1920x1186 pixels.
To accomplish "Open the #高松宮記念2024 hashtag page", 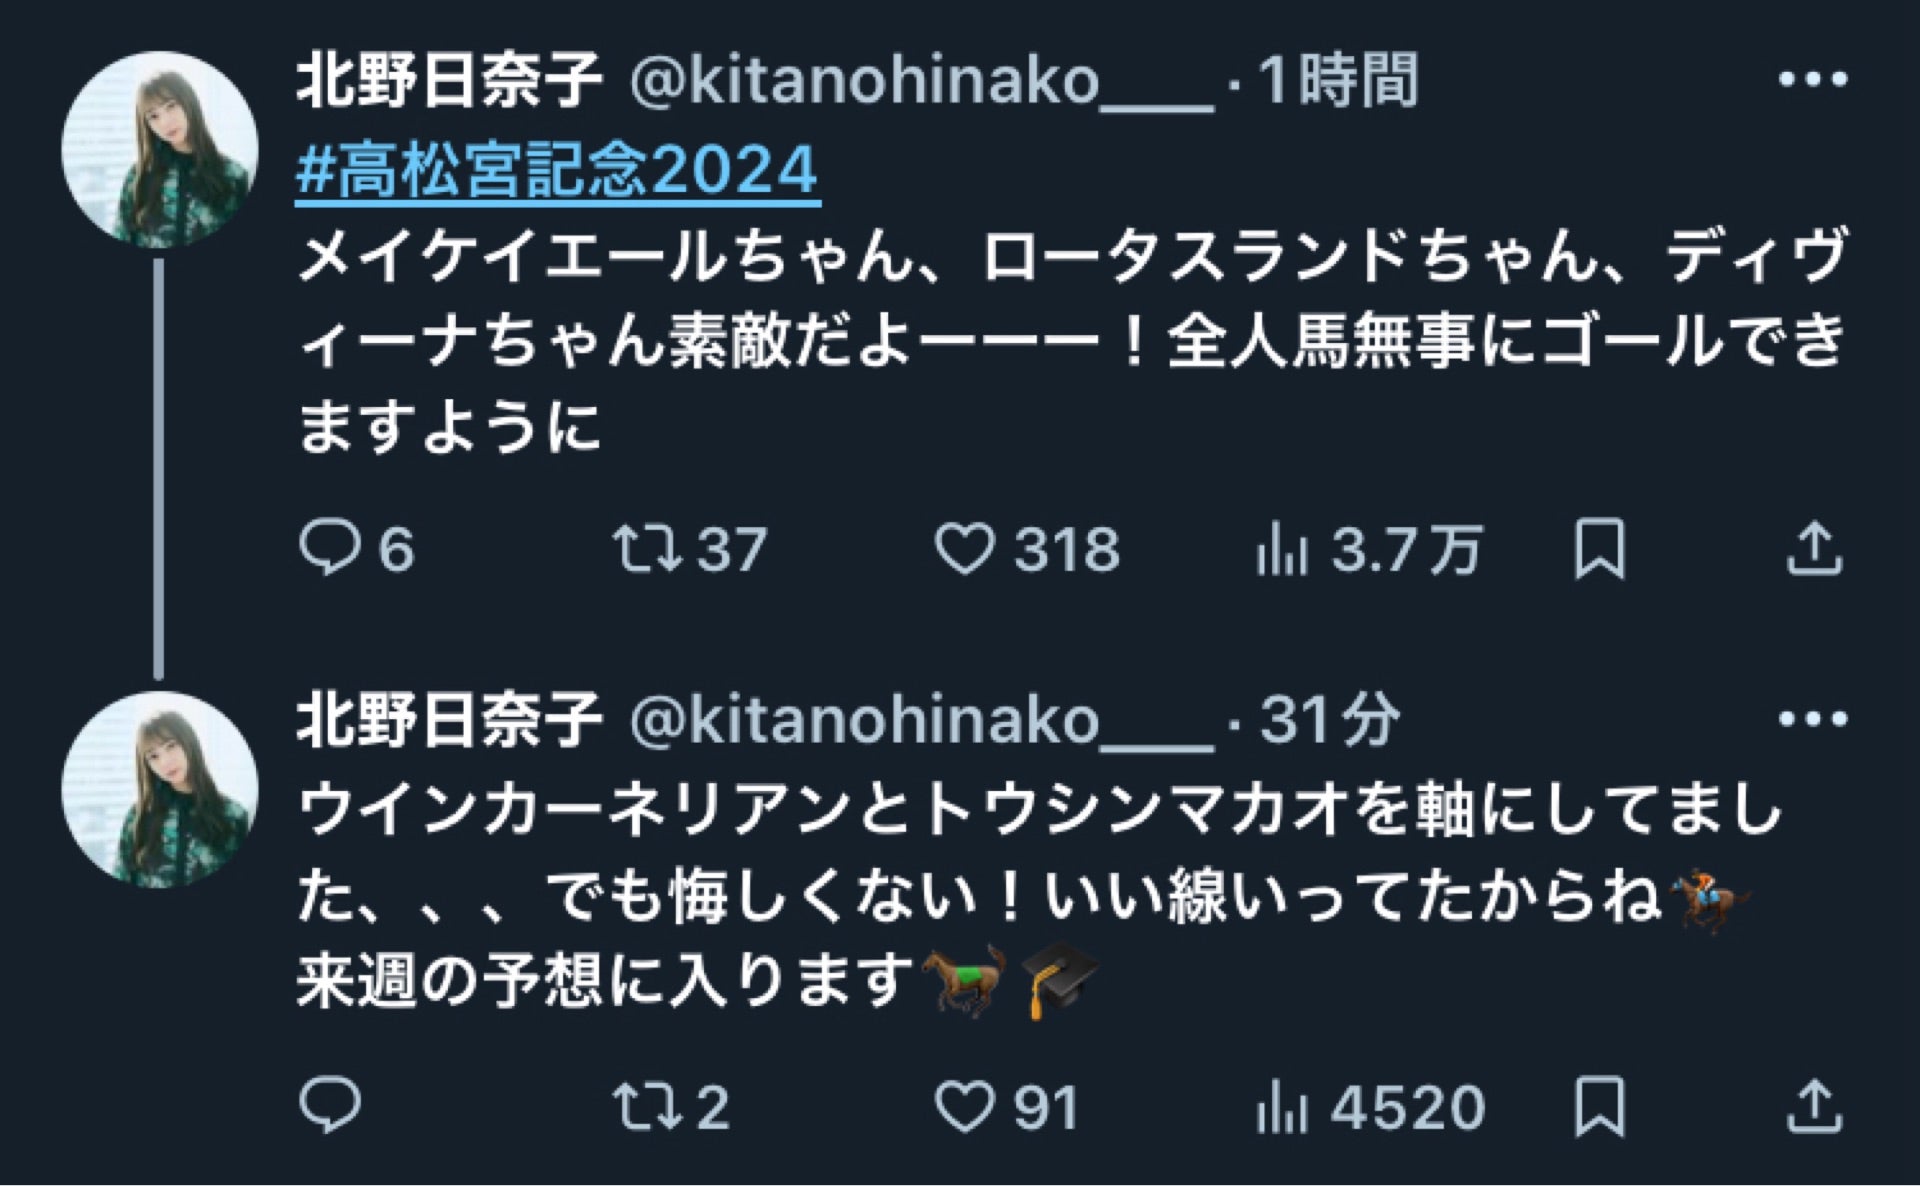I will (553, 172).
